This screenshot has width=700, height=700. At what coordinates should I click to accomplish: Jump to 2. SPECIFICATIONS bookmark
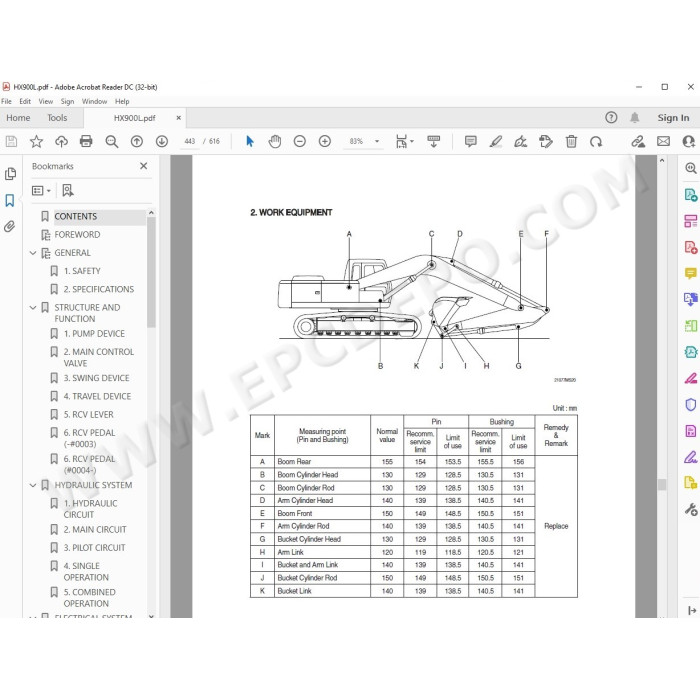[x=99, y=289]
